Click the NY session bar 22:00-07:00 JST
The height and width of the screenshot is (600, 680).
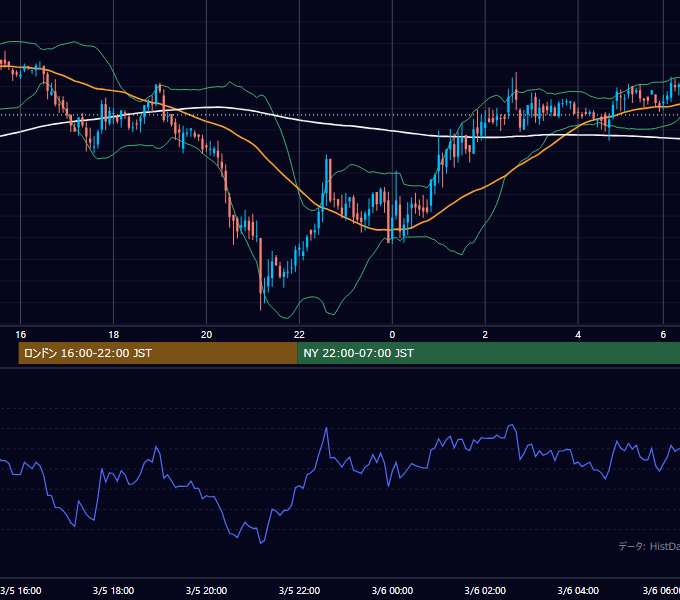489,353
